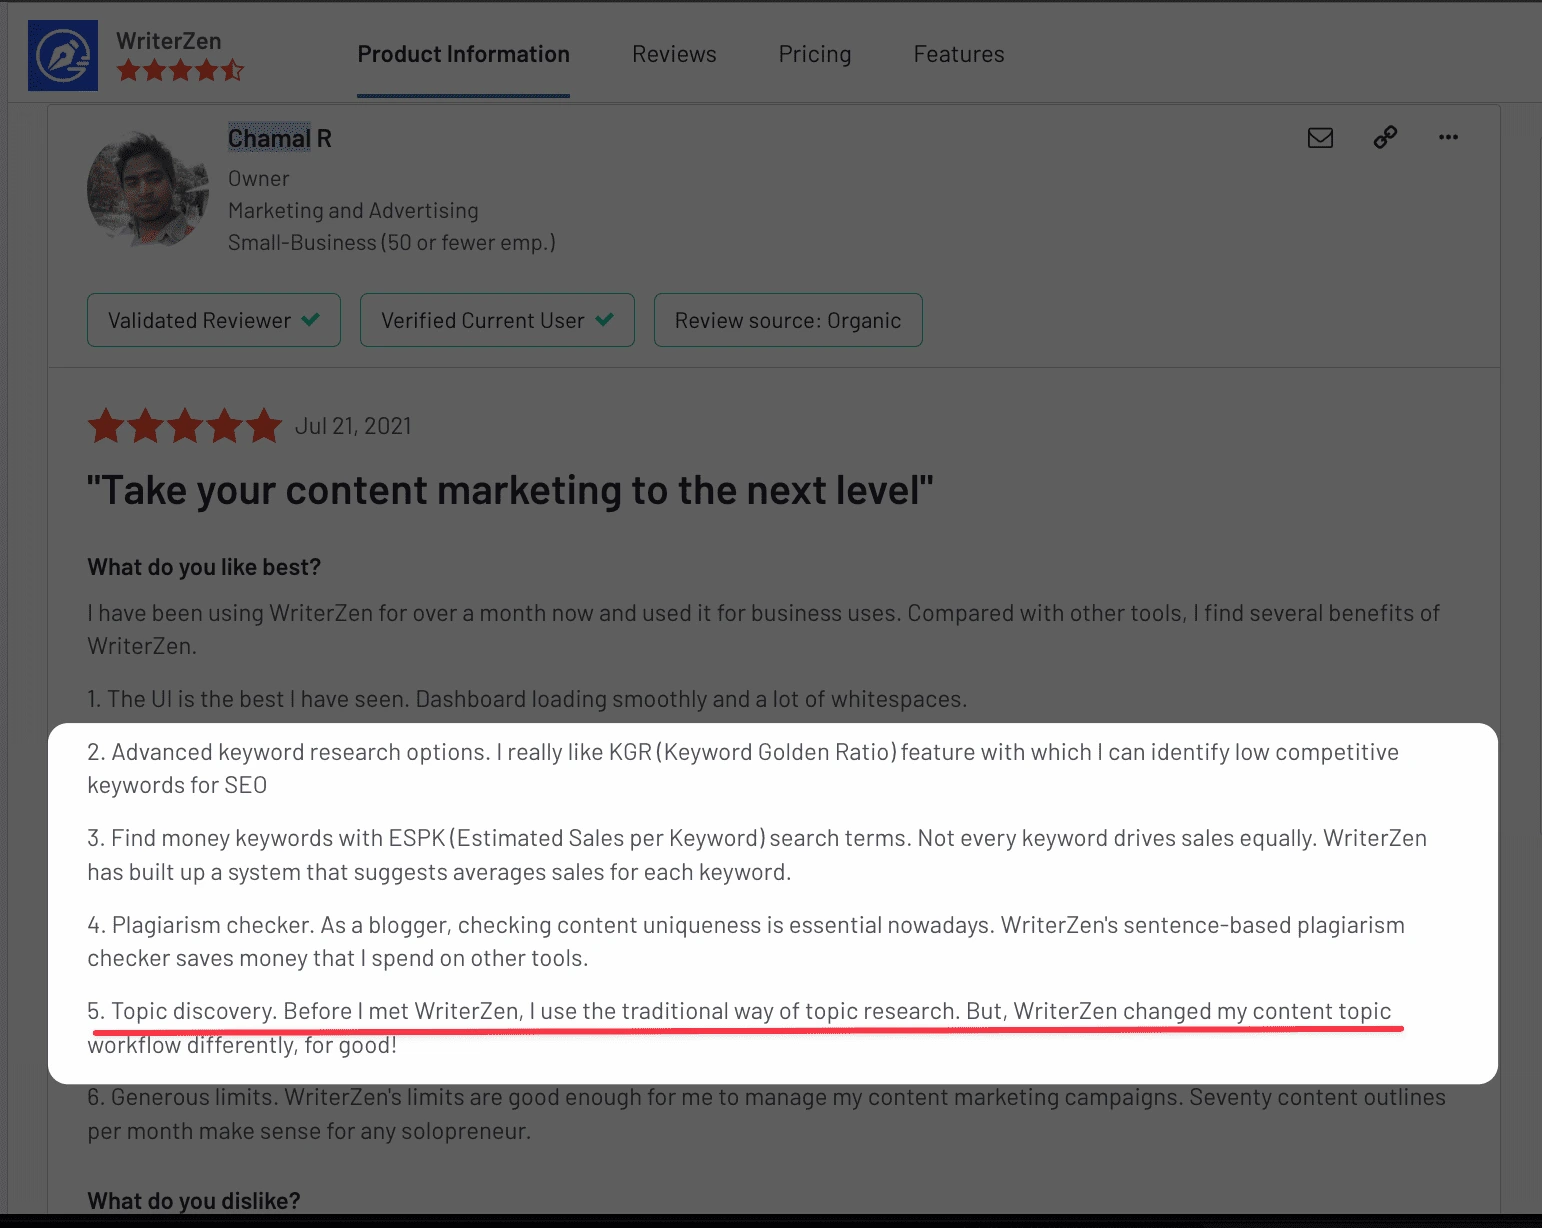The height and width of the screenshot is (1228, 1542).
Task: Click the Verified Current User badge
Action: [497, 320]
